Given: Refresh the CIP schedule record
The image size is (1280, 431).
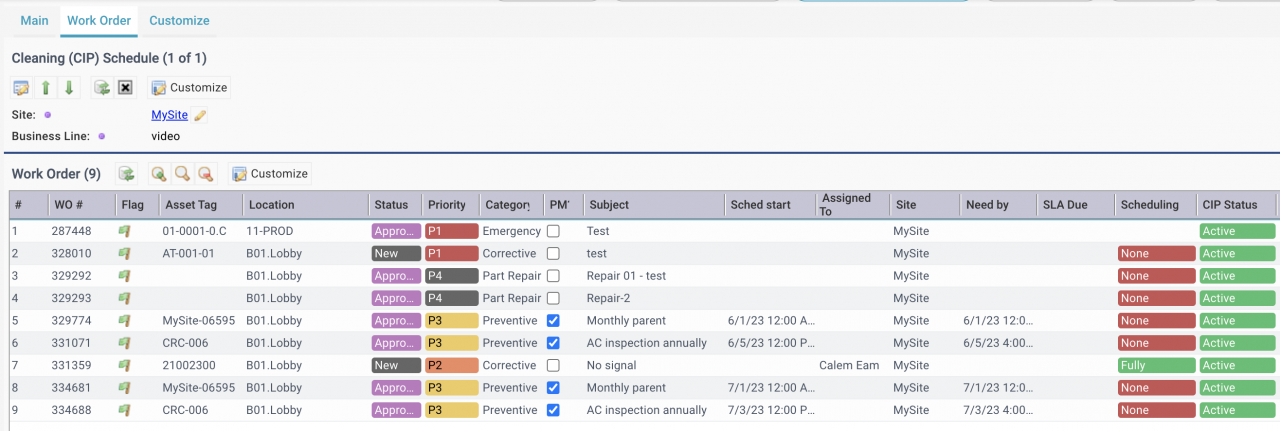Looking at the screenshot, I should [x=102, y=88].
